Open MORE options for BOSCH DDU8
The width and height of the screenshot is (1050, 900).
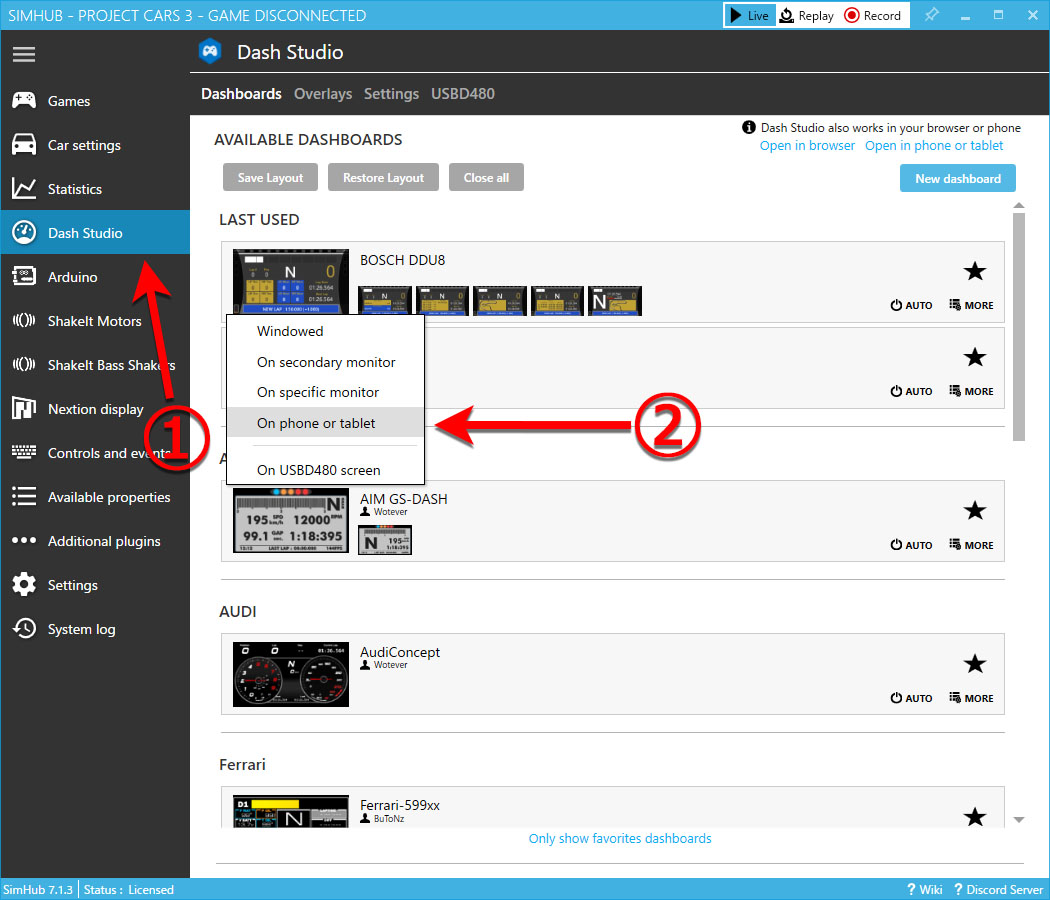click(971, 305)
